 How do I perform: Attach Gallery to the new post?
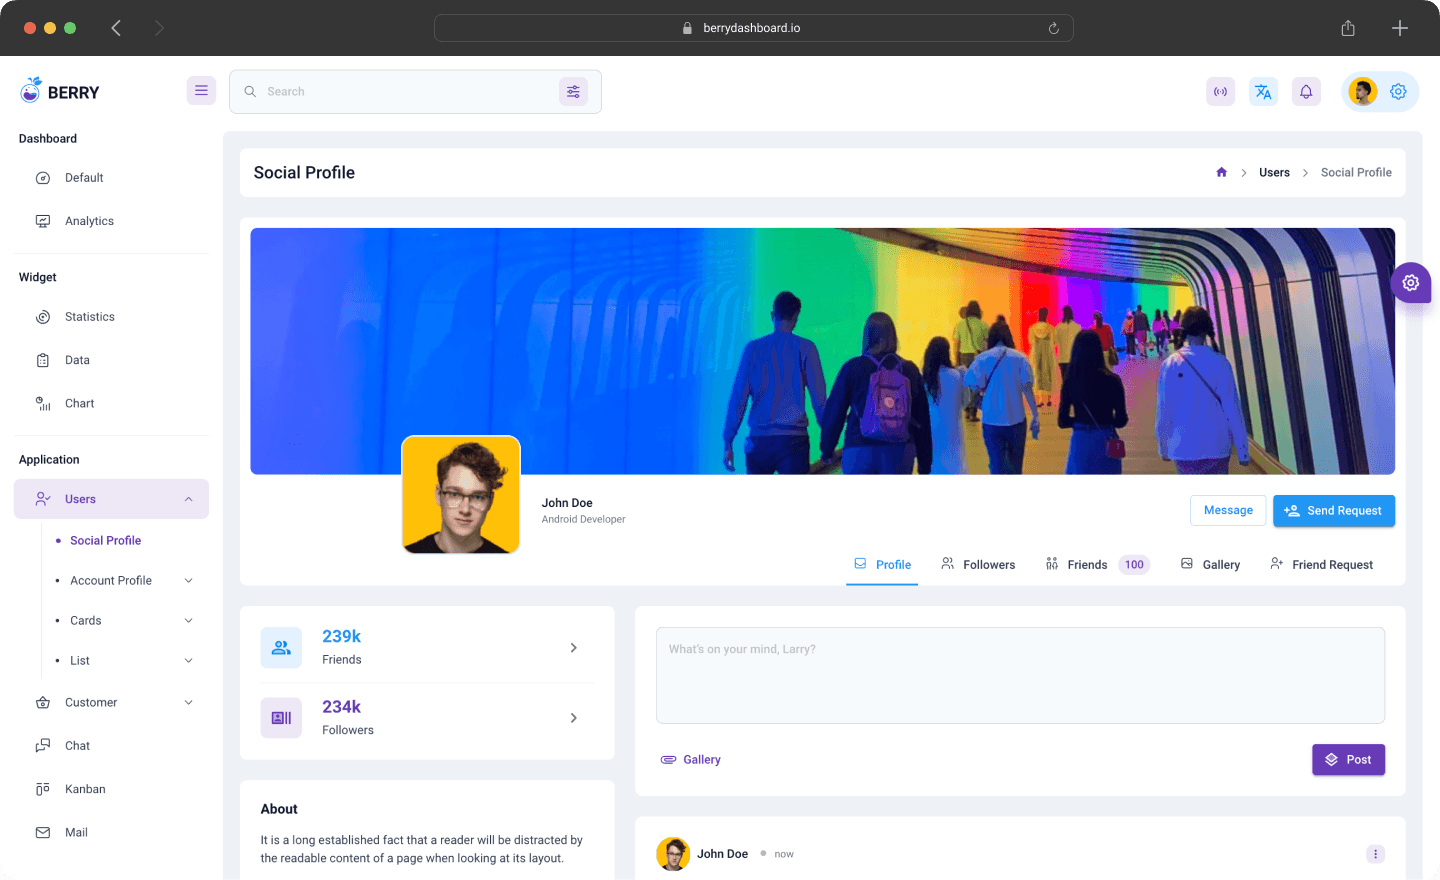click(x=691, y=760)
